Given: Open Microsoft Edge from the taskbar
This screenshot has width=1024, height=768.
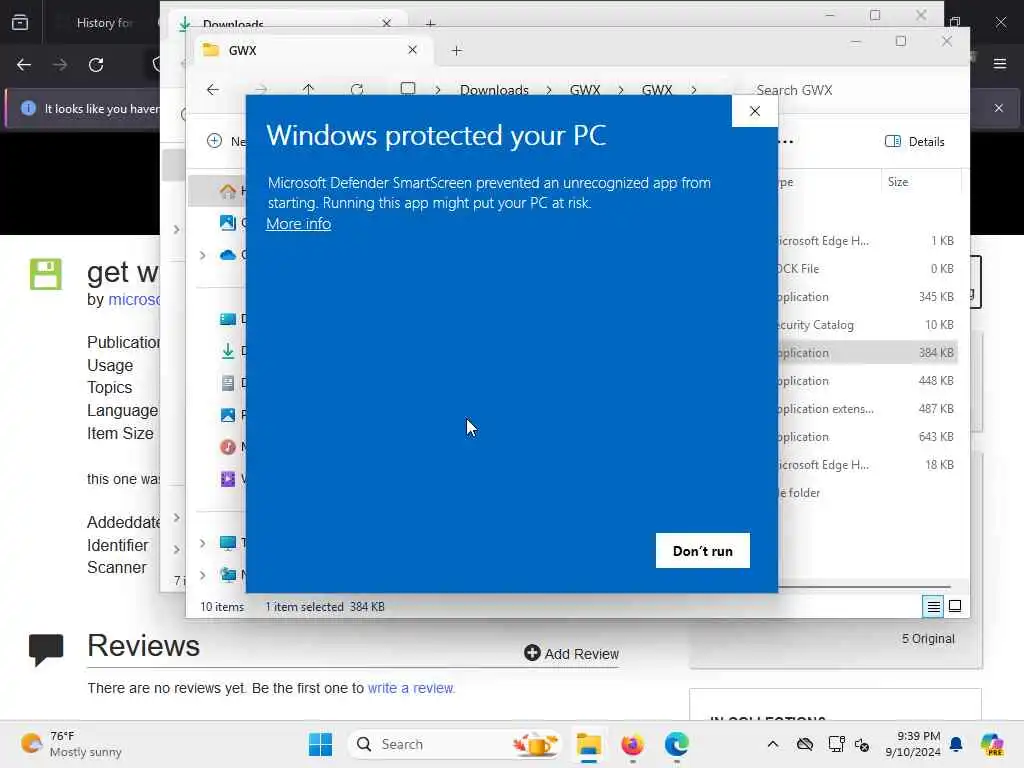Looking at the screenshot, I should tap(677, 744).
